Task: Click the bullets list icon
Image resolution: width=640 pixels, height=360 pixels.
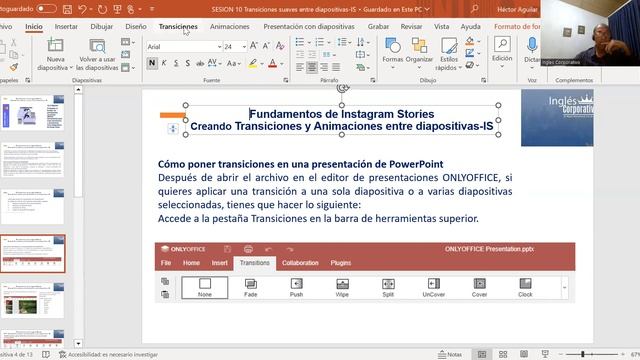Action: coord(300,42)
